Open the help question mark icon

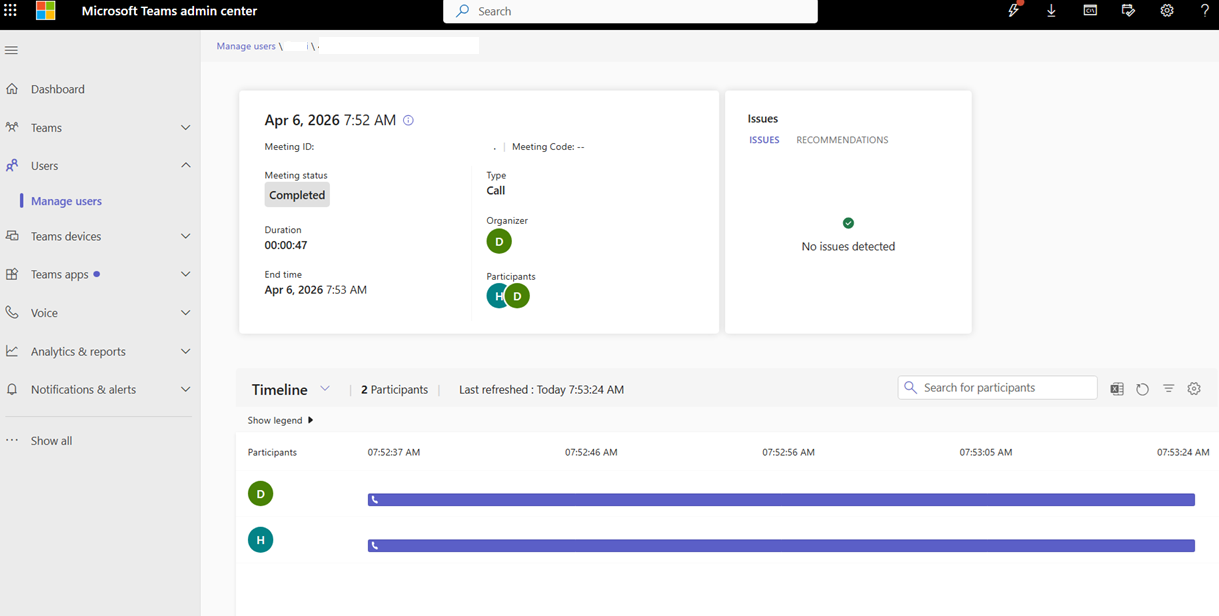coord(1205,11)
